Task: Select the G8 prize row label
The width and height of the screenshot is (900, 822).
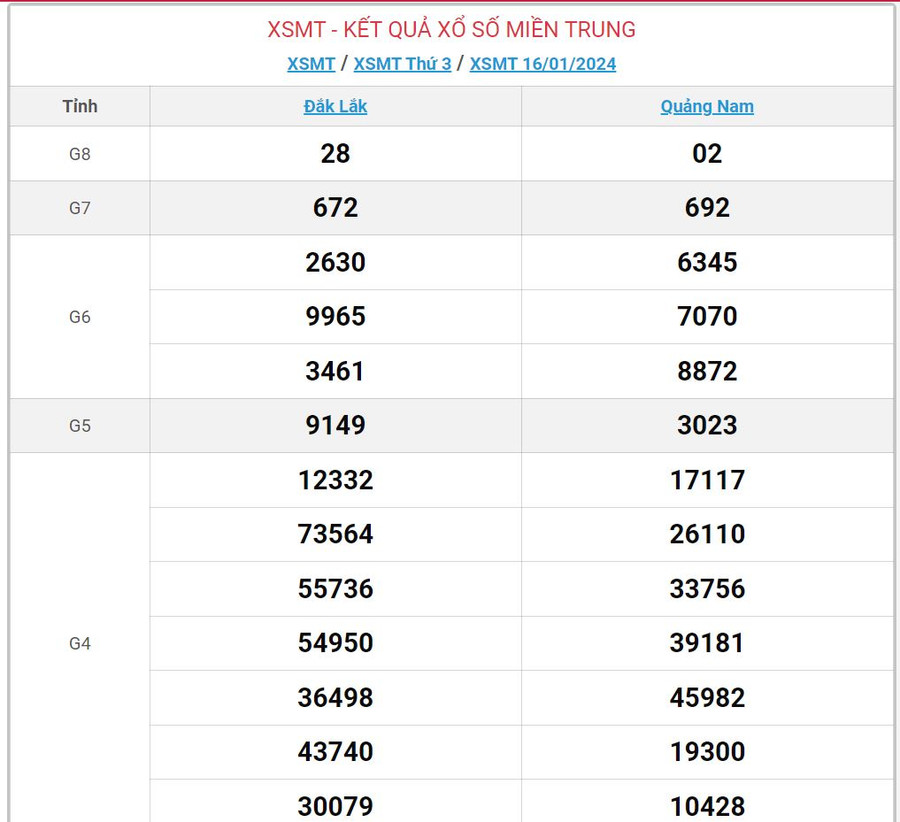Action: pos(80,154)
